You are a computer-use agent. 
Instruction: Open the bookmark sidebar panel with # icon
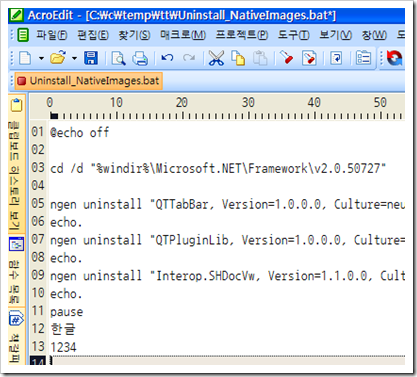click(16, 319)
